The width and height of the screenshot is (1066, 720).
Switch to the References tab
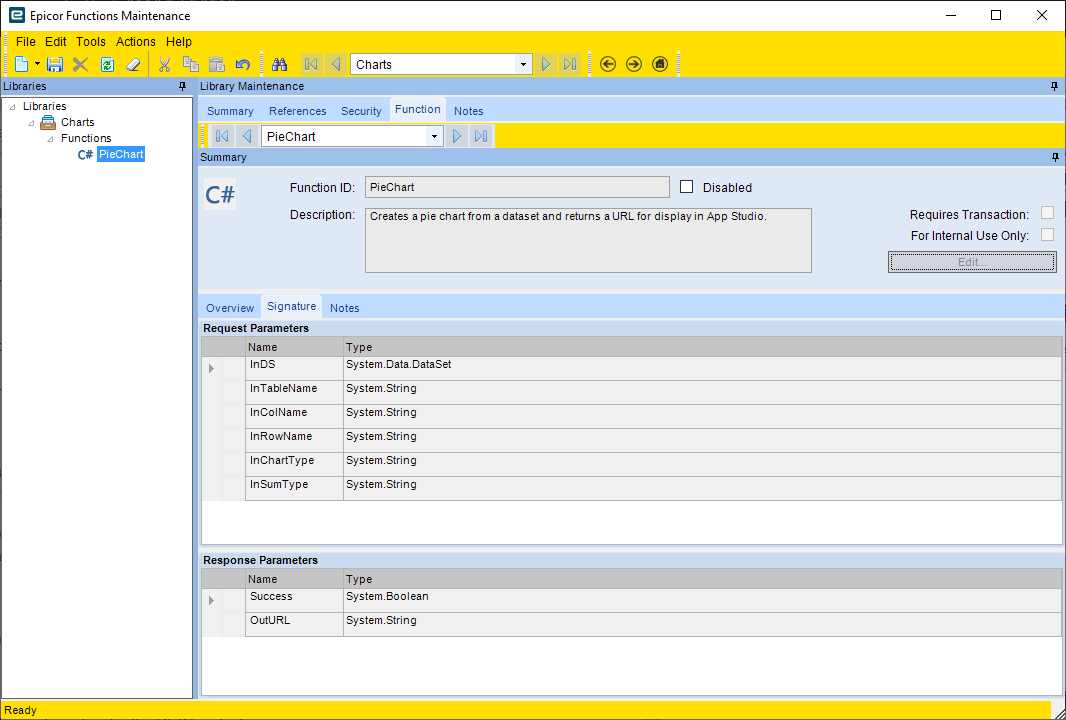coord(297,111)
